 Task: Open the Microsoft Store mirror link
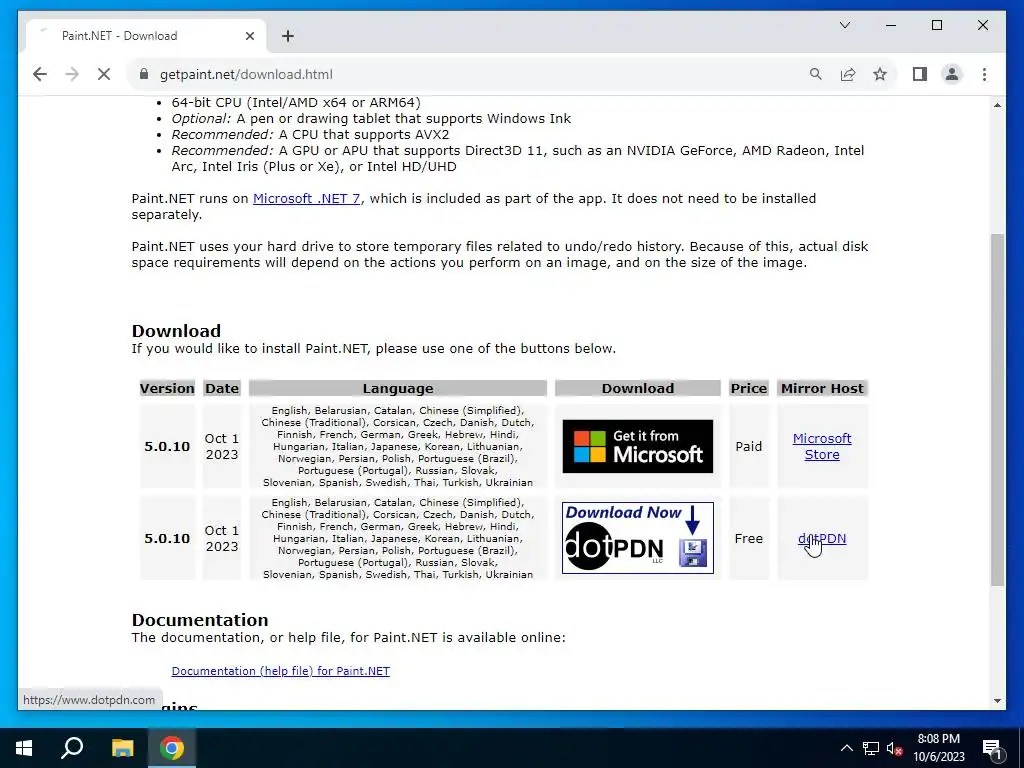point(822,447)
